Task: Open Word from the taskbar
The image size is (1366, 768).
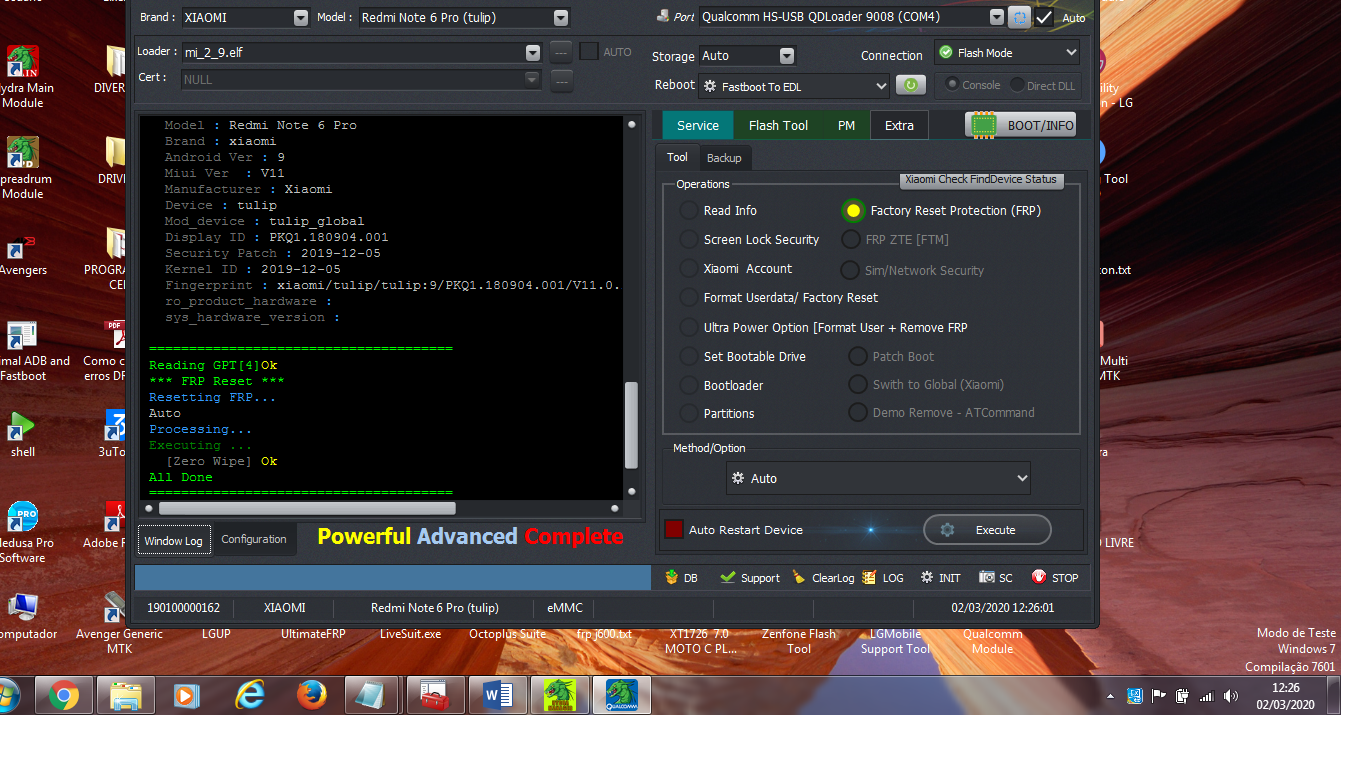Action: pos(498,695)
